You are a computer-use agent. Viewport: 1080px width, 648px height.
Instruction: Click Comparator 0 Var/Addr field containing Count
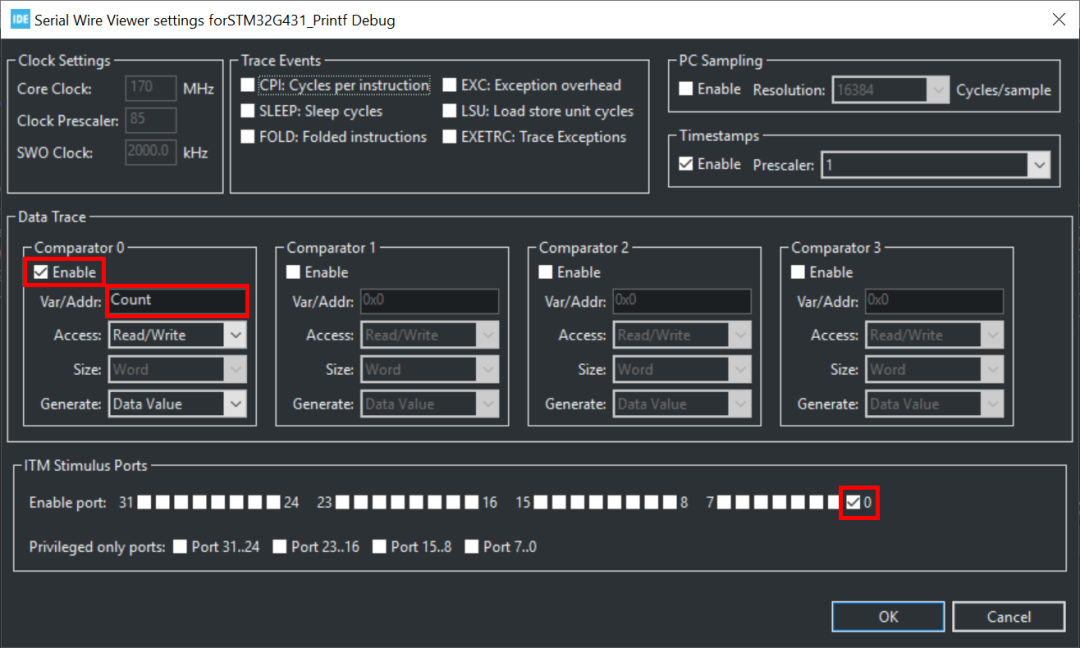177,301
